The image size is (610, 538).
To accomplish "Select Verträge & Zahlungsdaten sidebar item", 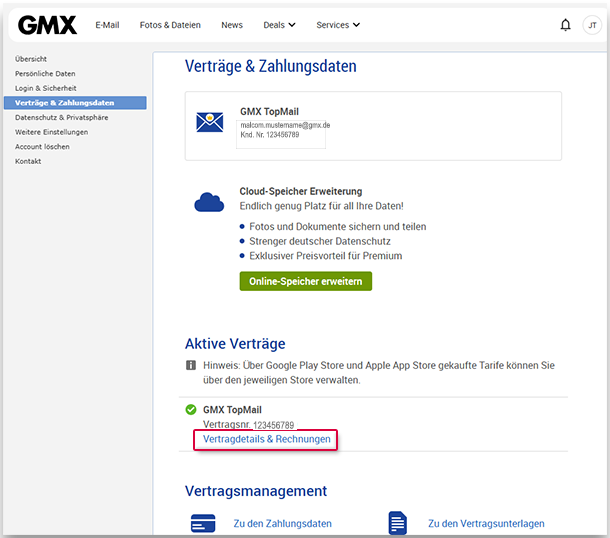I will (75, 103).
